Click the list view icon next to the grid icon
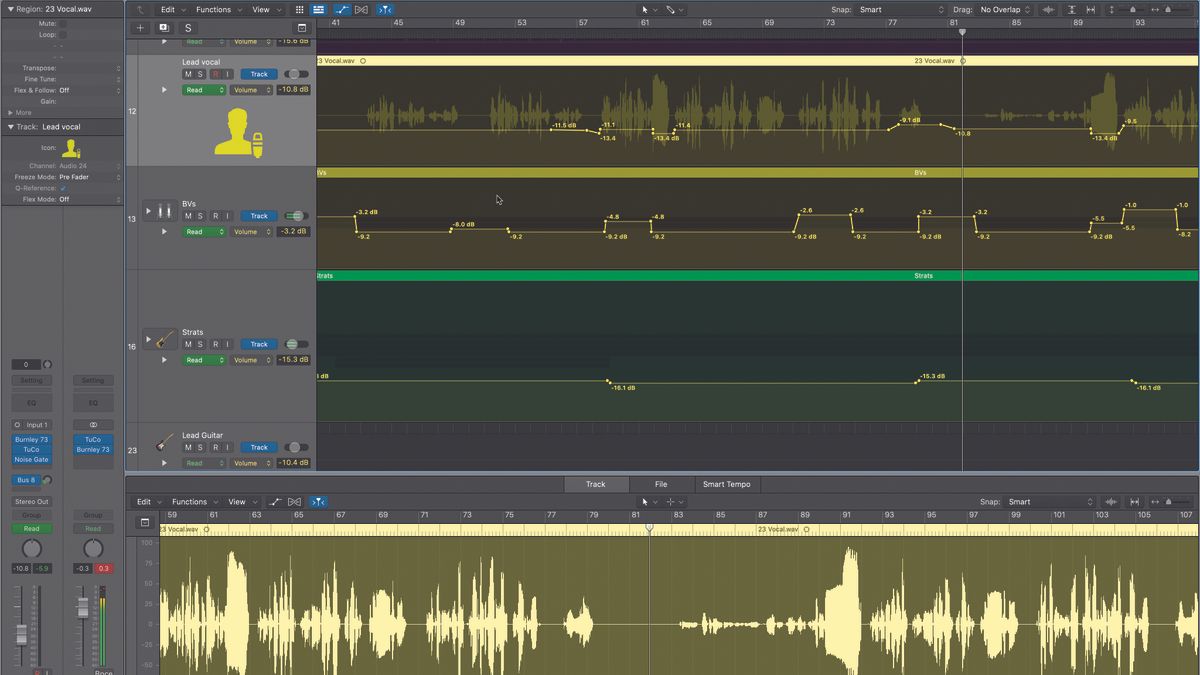Screen dimensions: 1200x675 pos(318,9)
